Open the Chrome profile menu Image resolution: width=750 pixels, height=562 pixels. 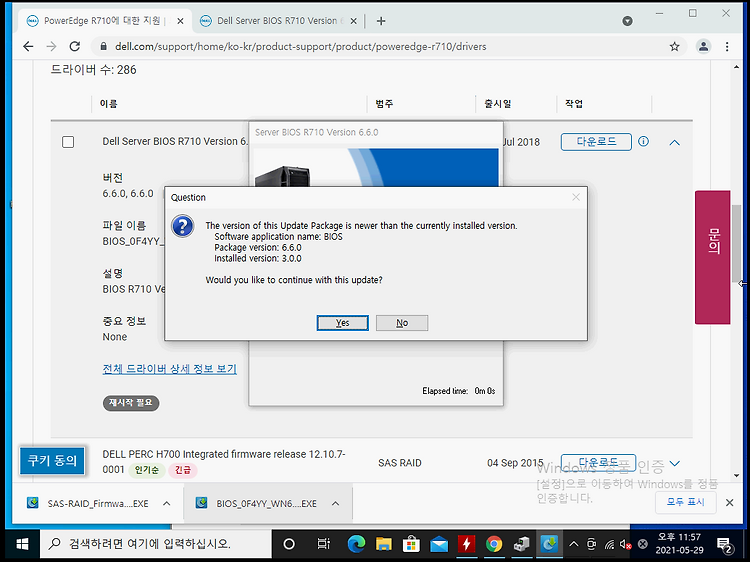(x=704, y=46)
